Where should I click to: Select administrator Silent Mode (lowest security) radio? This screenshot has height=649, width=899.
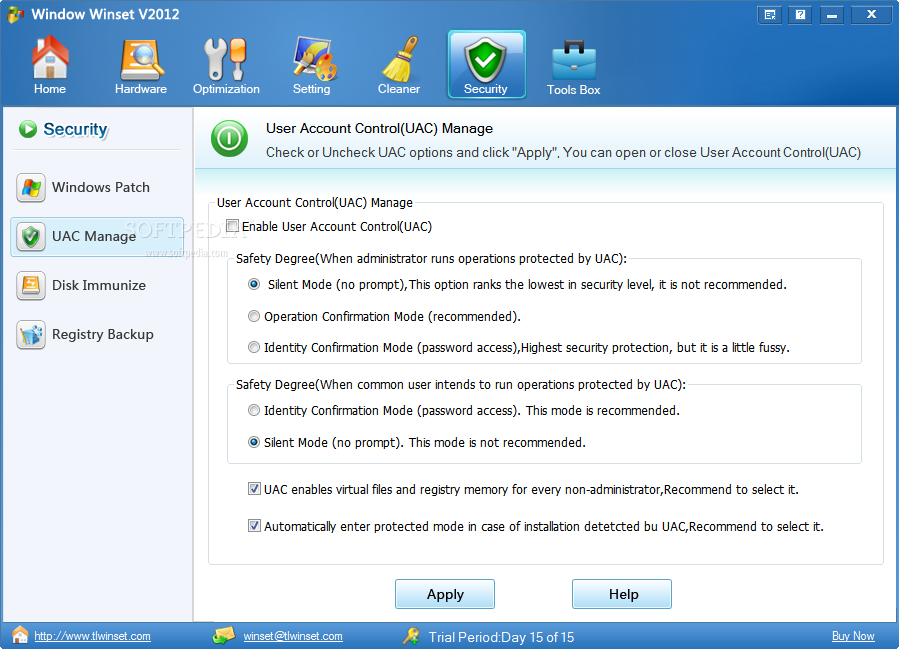pyautogui.click(x=254, y=284)
